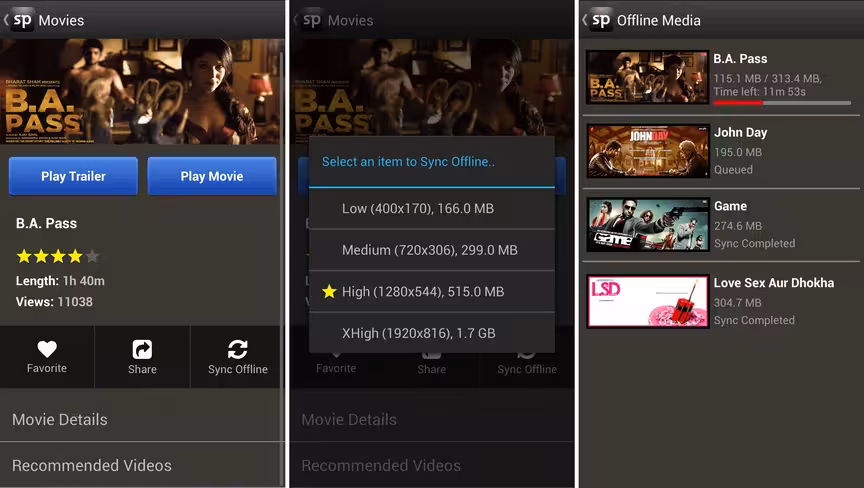Click Play Trailer button

[73, 176]
